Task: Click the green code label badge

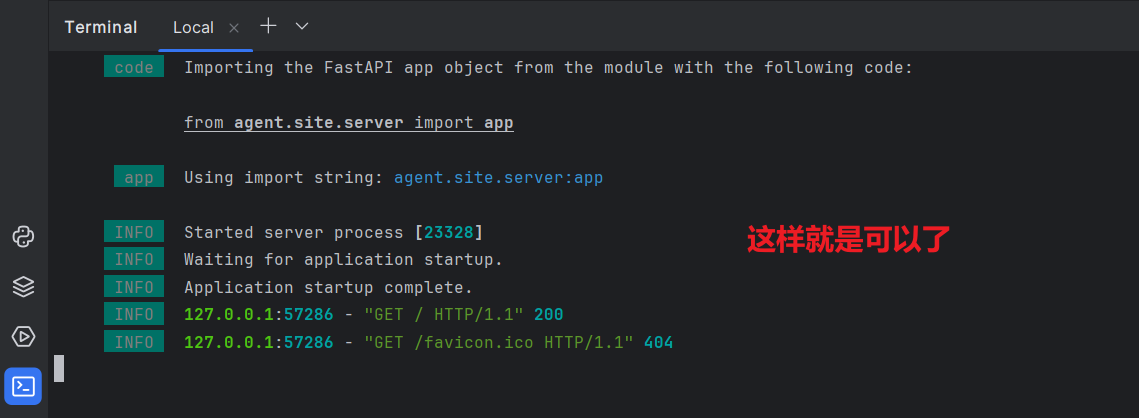Action: [134, 68]
